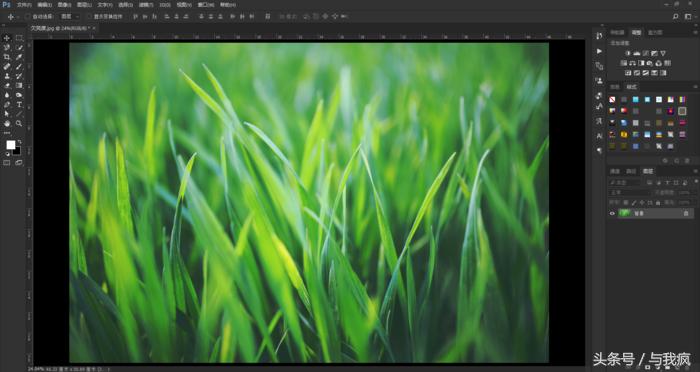Add a Curves adjustment
The height and width of the screenshot is (372, 700).
tap(645, 53)
